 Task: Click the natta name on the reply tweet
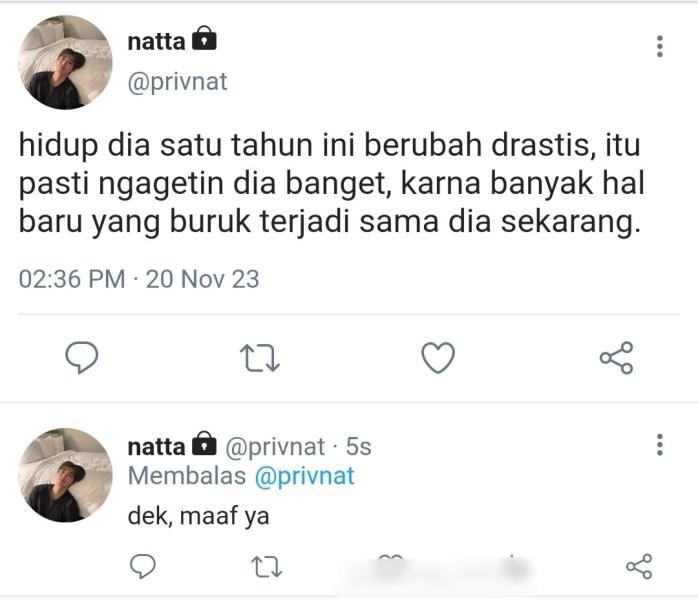(x=156, y=446)
